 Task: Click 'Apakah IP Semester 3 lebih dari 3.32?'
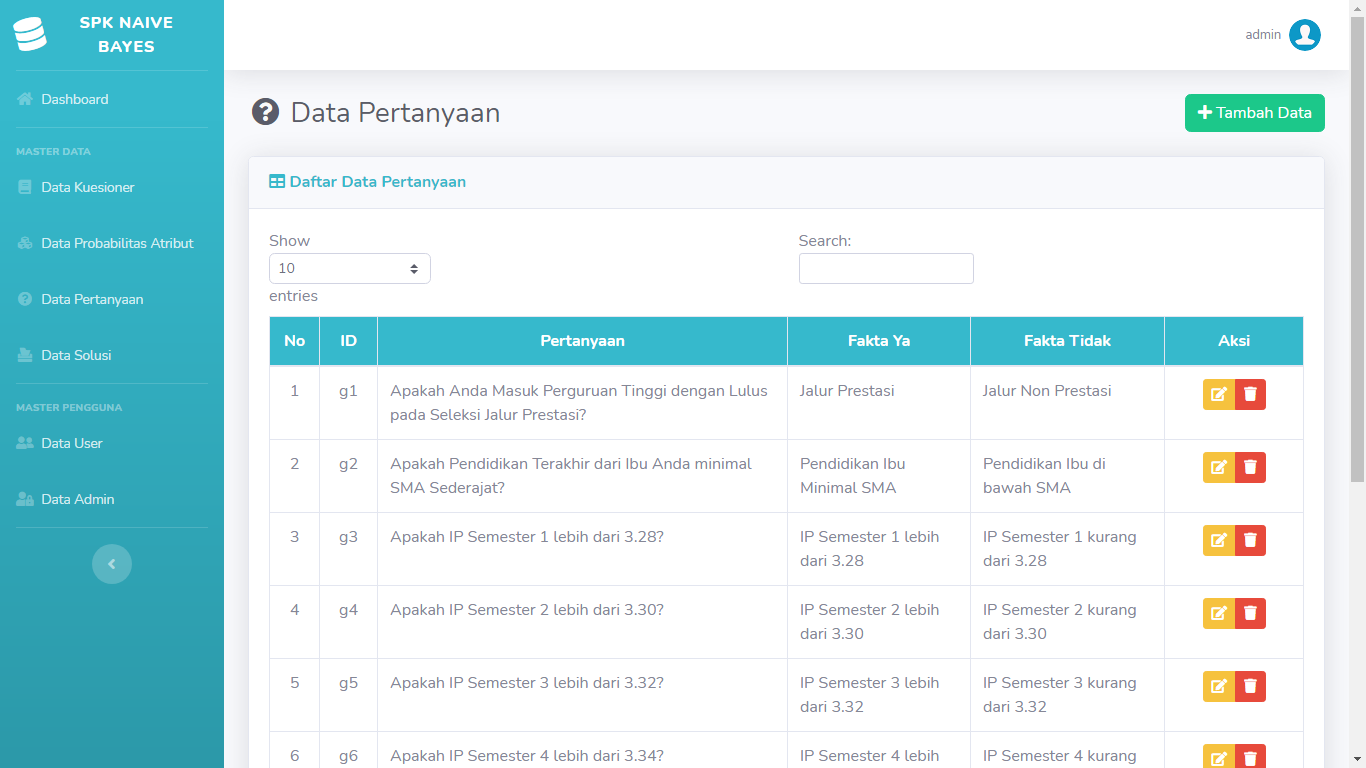[527, 683]
